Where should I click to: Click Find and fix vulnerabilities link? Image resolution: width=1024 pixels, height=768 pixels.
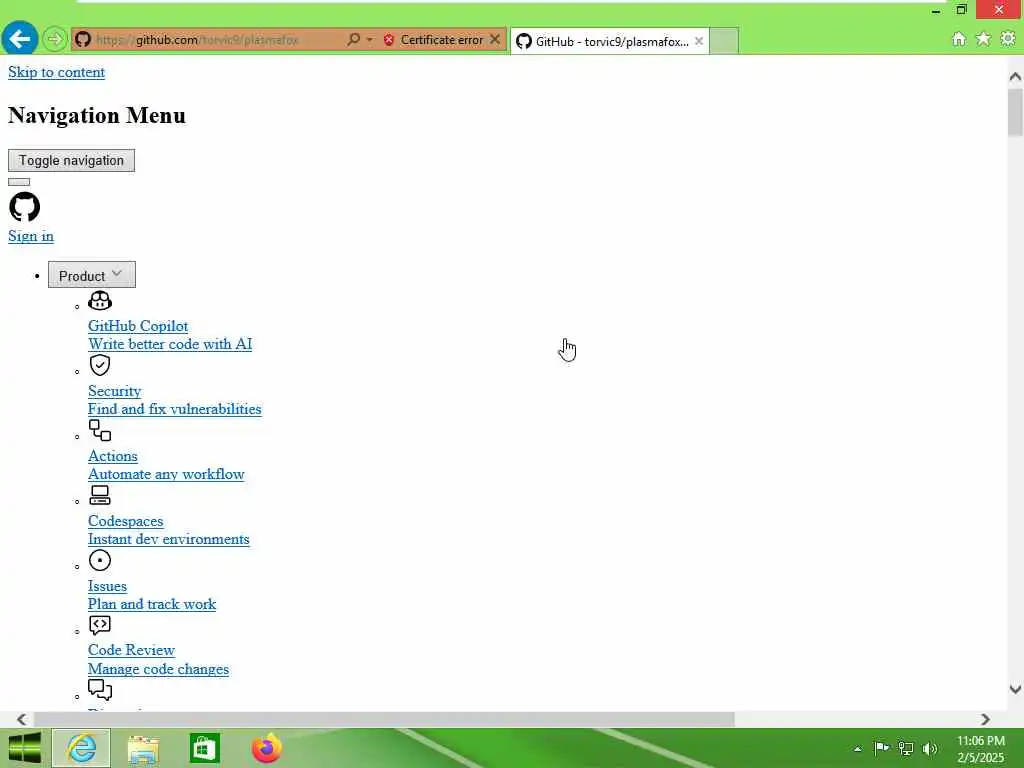(x=174, y=409)
